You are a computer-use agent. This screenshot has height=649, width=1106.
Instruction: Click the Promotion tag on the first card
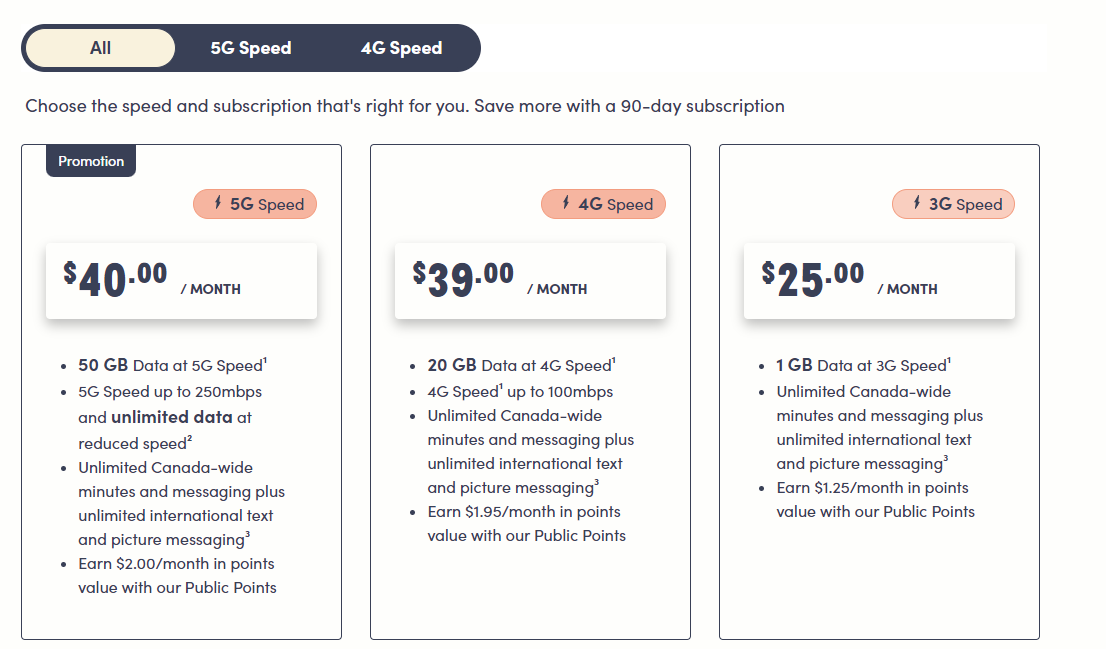90,161
